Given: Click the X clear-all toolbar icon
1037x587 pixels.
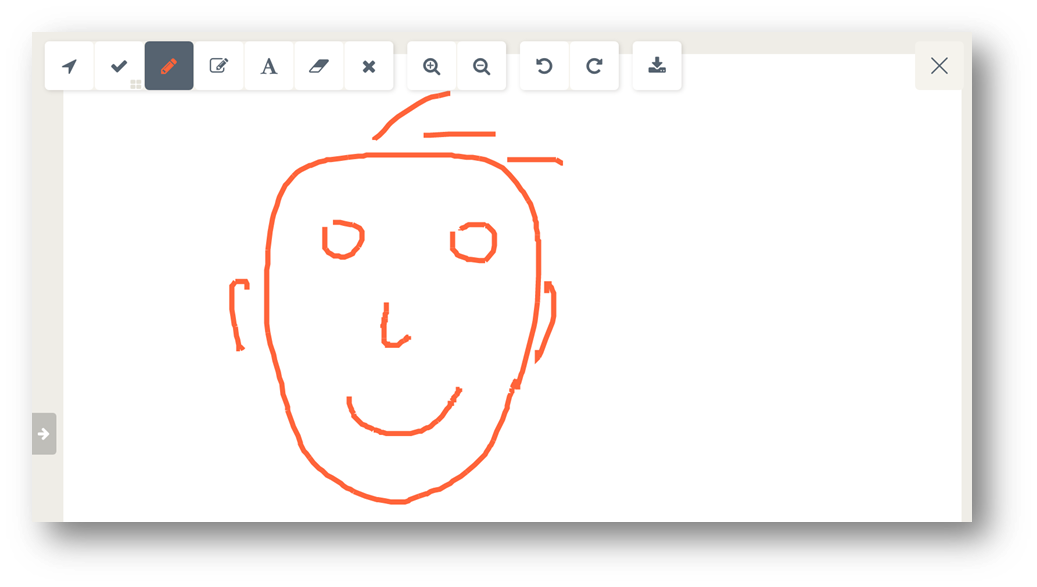Looking at the screenshot, I should click(369, 66).
